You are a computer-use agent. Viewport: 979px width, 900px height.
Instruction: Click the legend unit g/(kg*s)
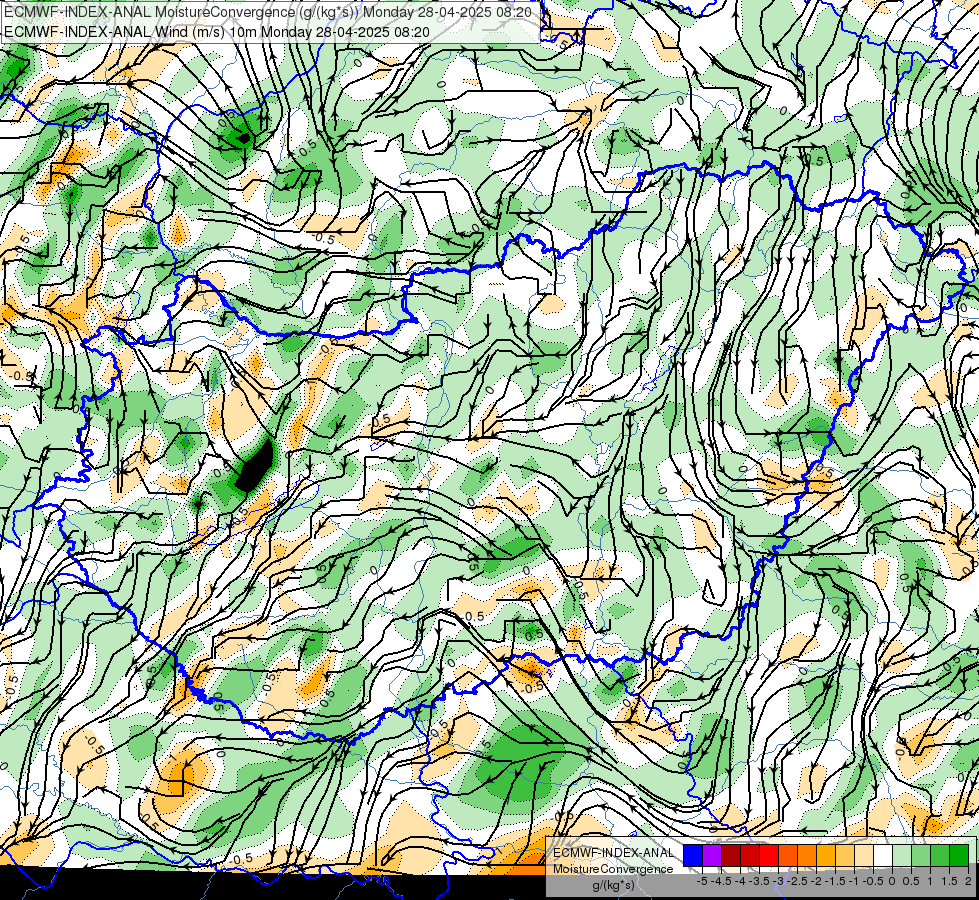coord(613,885)
